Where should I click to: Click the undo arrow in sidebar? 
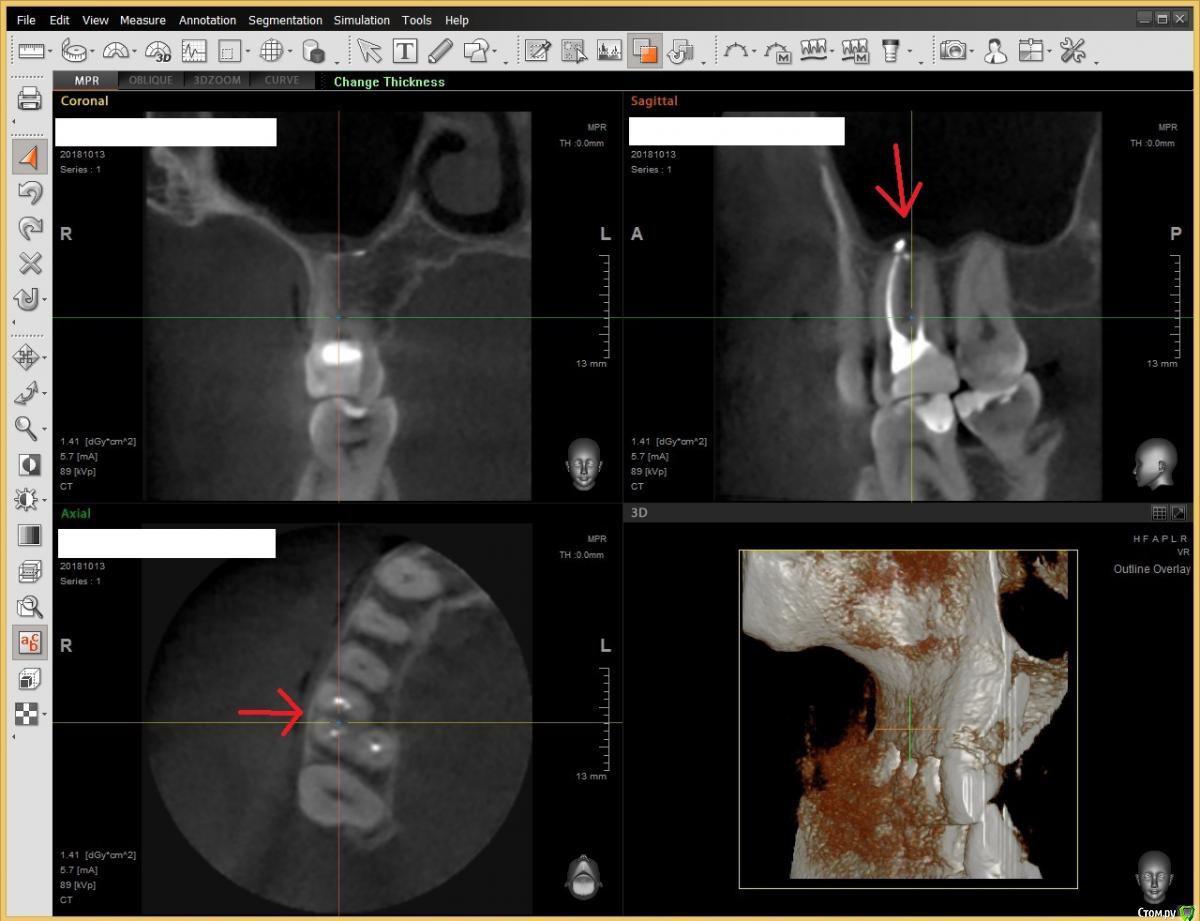click(30, 194)
